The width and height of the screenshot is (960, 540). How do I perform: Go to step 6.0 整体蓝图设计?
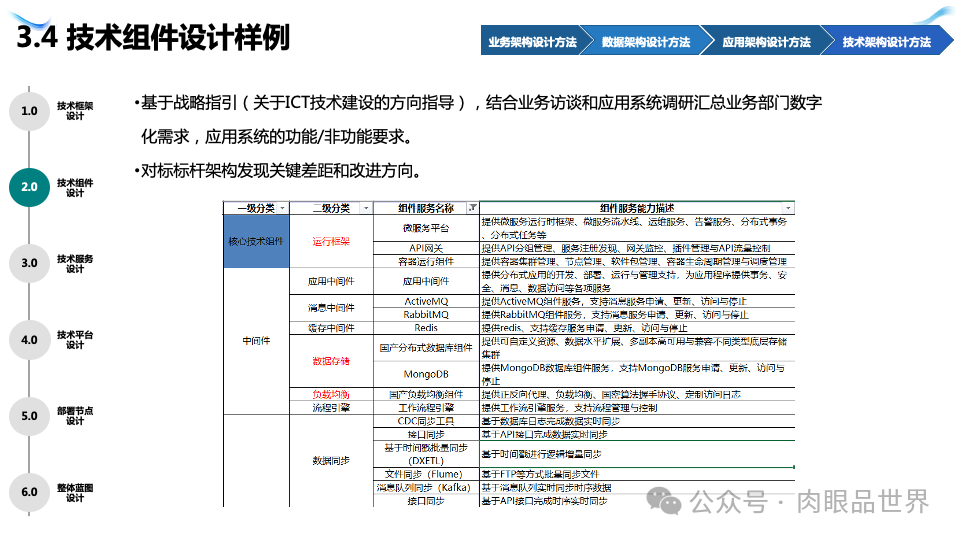pos(29,492)
